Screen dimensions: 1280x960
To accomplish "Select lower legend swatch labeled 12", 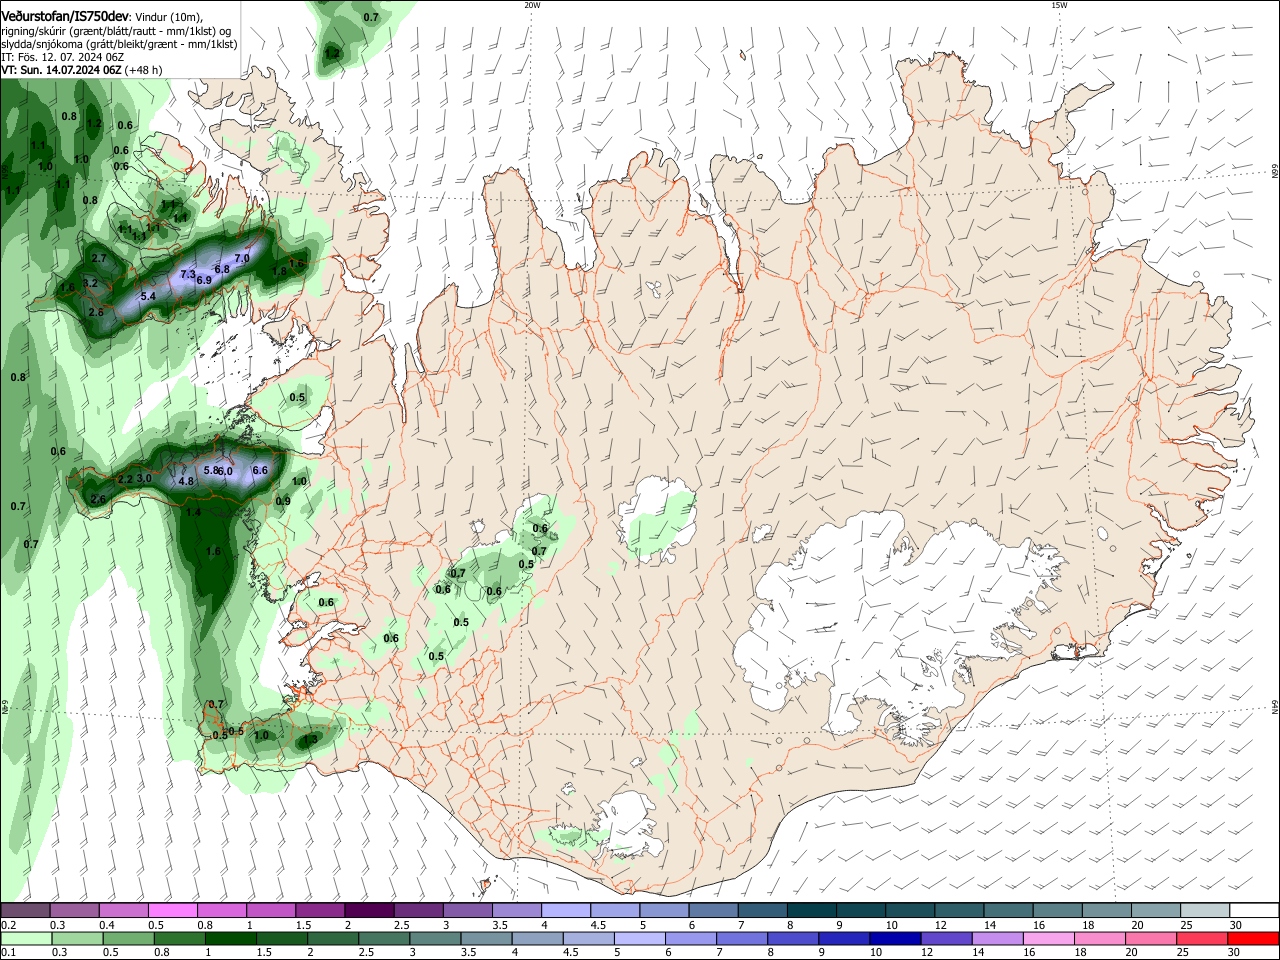I will (945, 938).
